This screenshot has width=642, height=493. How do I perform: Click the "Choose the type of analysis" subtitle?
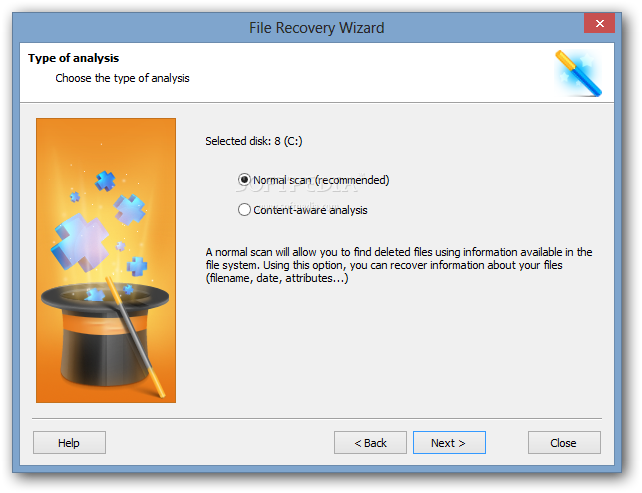click(122, 78)
